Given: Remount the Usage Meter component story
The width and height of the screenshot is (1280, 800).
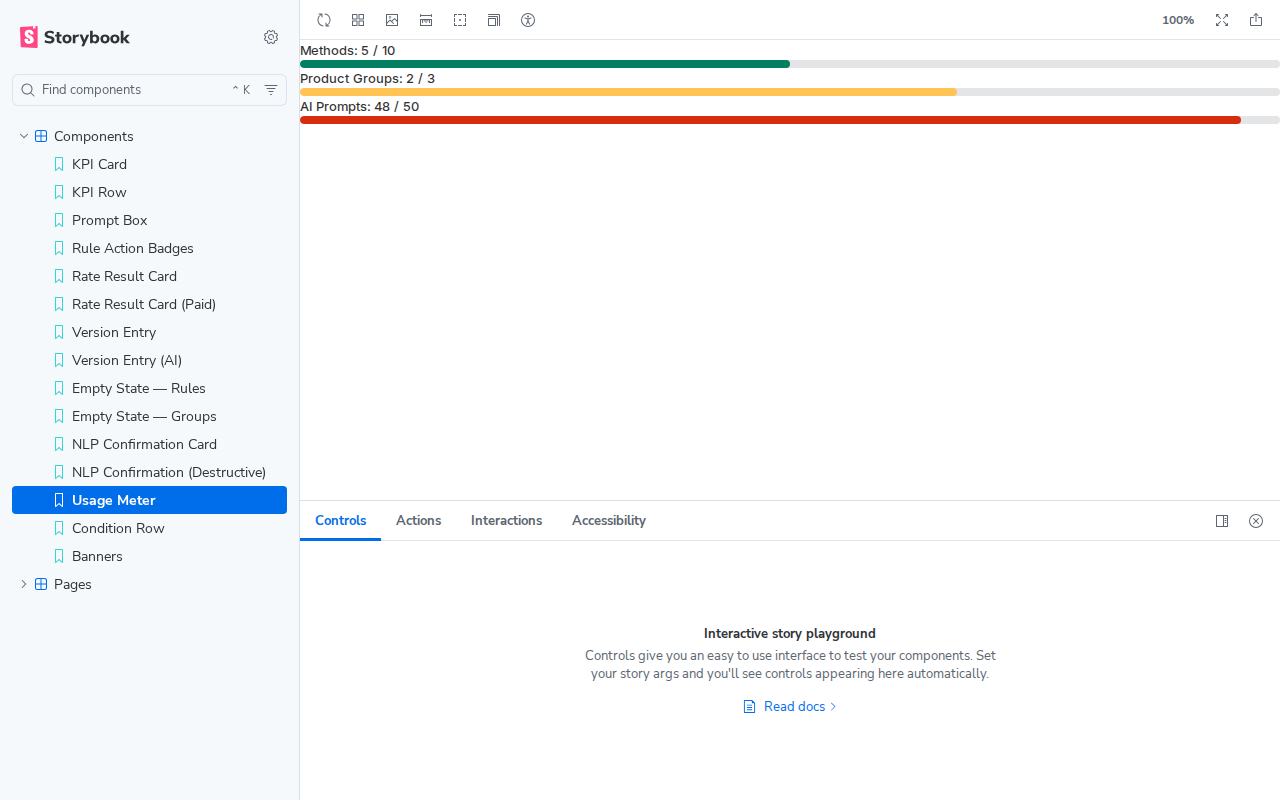Looking at the screenshot, I should pos(324,20).
